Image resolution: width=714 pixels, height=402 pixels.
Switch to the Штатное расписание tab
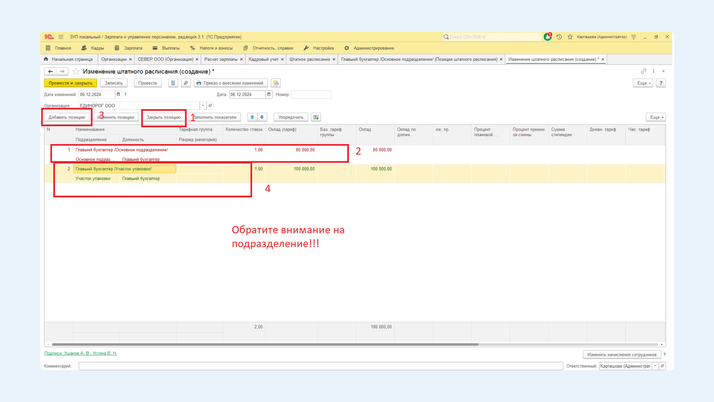pyautogui.click(x=310, y=59)
